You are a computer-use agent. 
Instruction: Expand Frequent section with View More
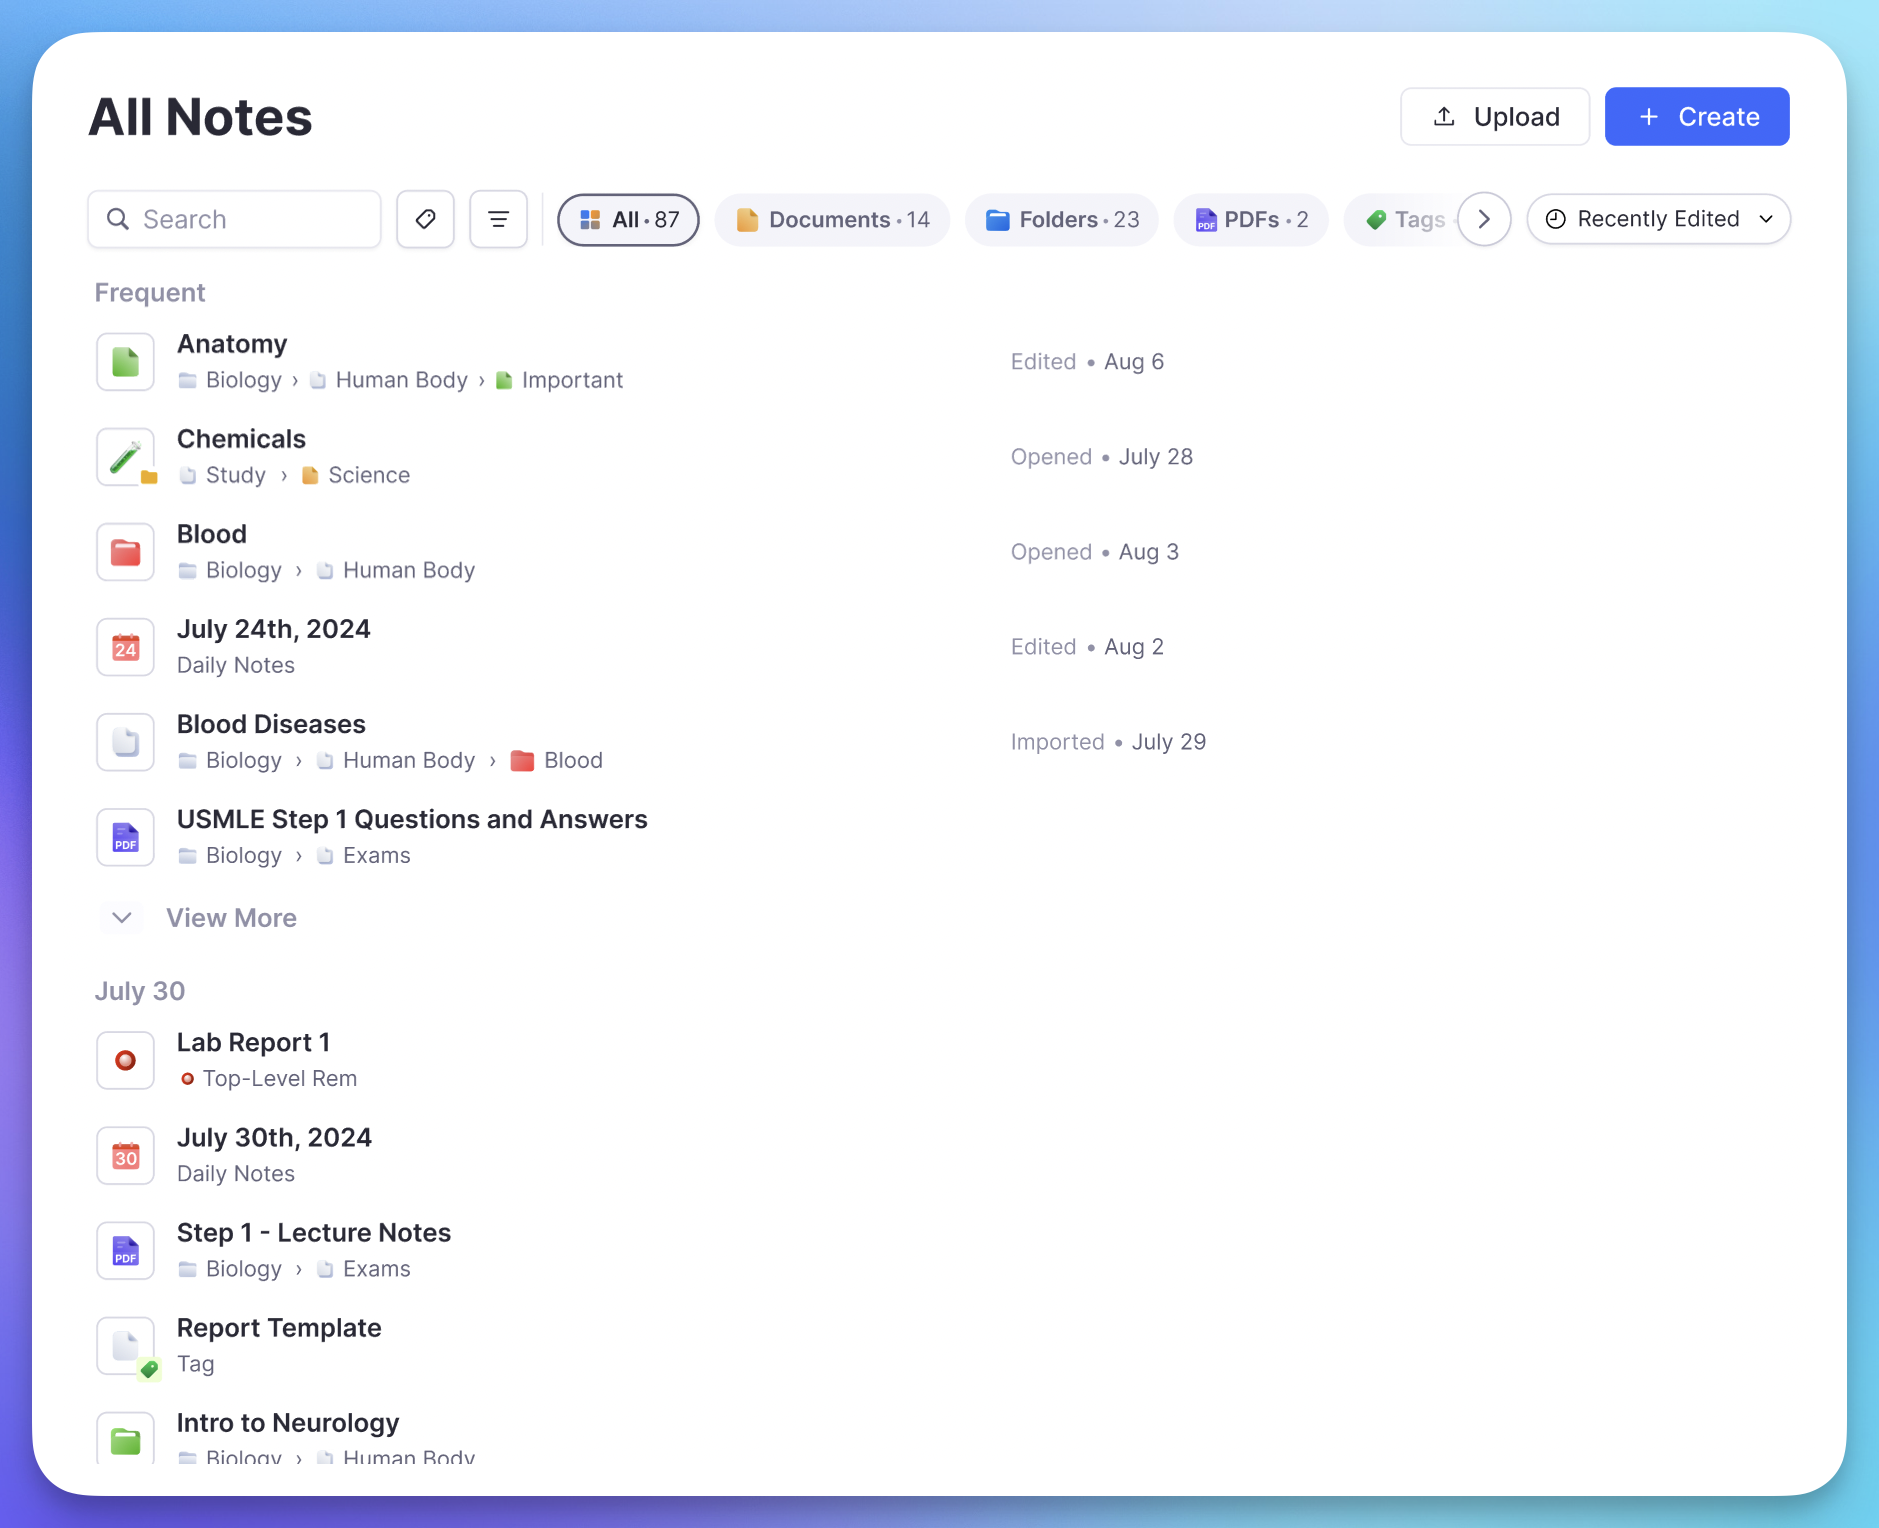click(231, 917)
